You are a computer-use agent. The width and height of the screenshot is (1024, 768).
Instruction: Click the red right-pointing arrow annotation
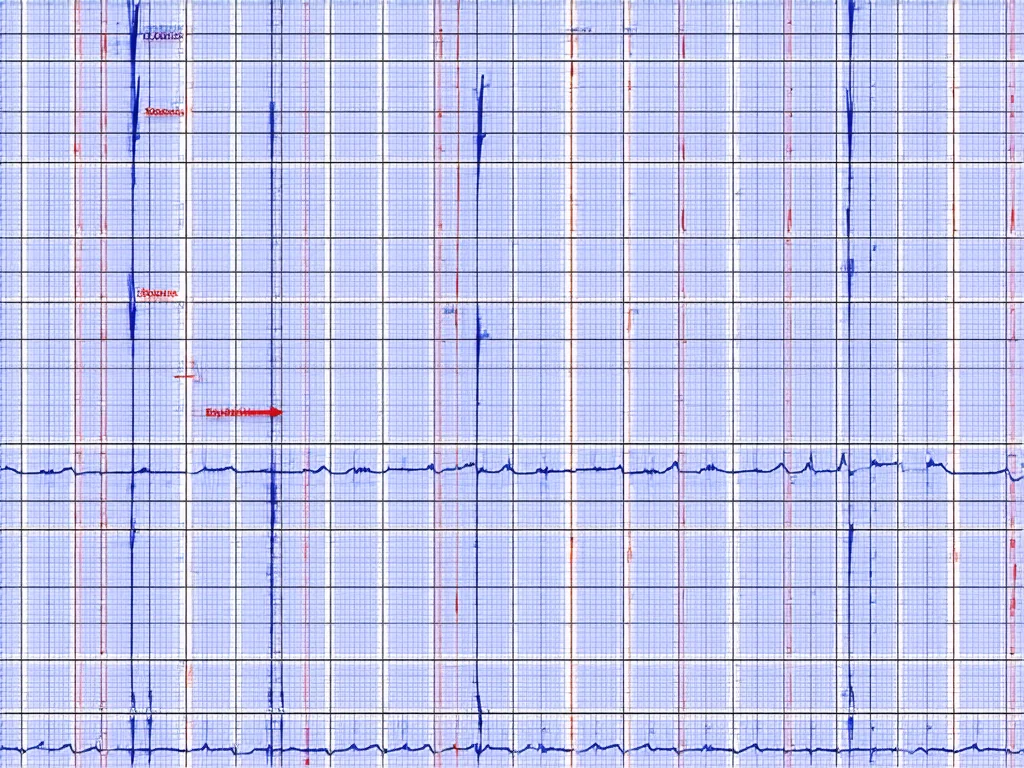point(245,411)
